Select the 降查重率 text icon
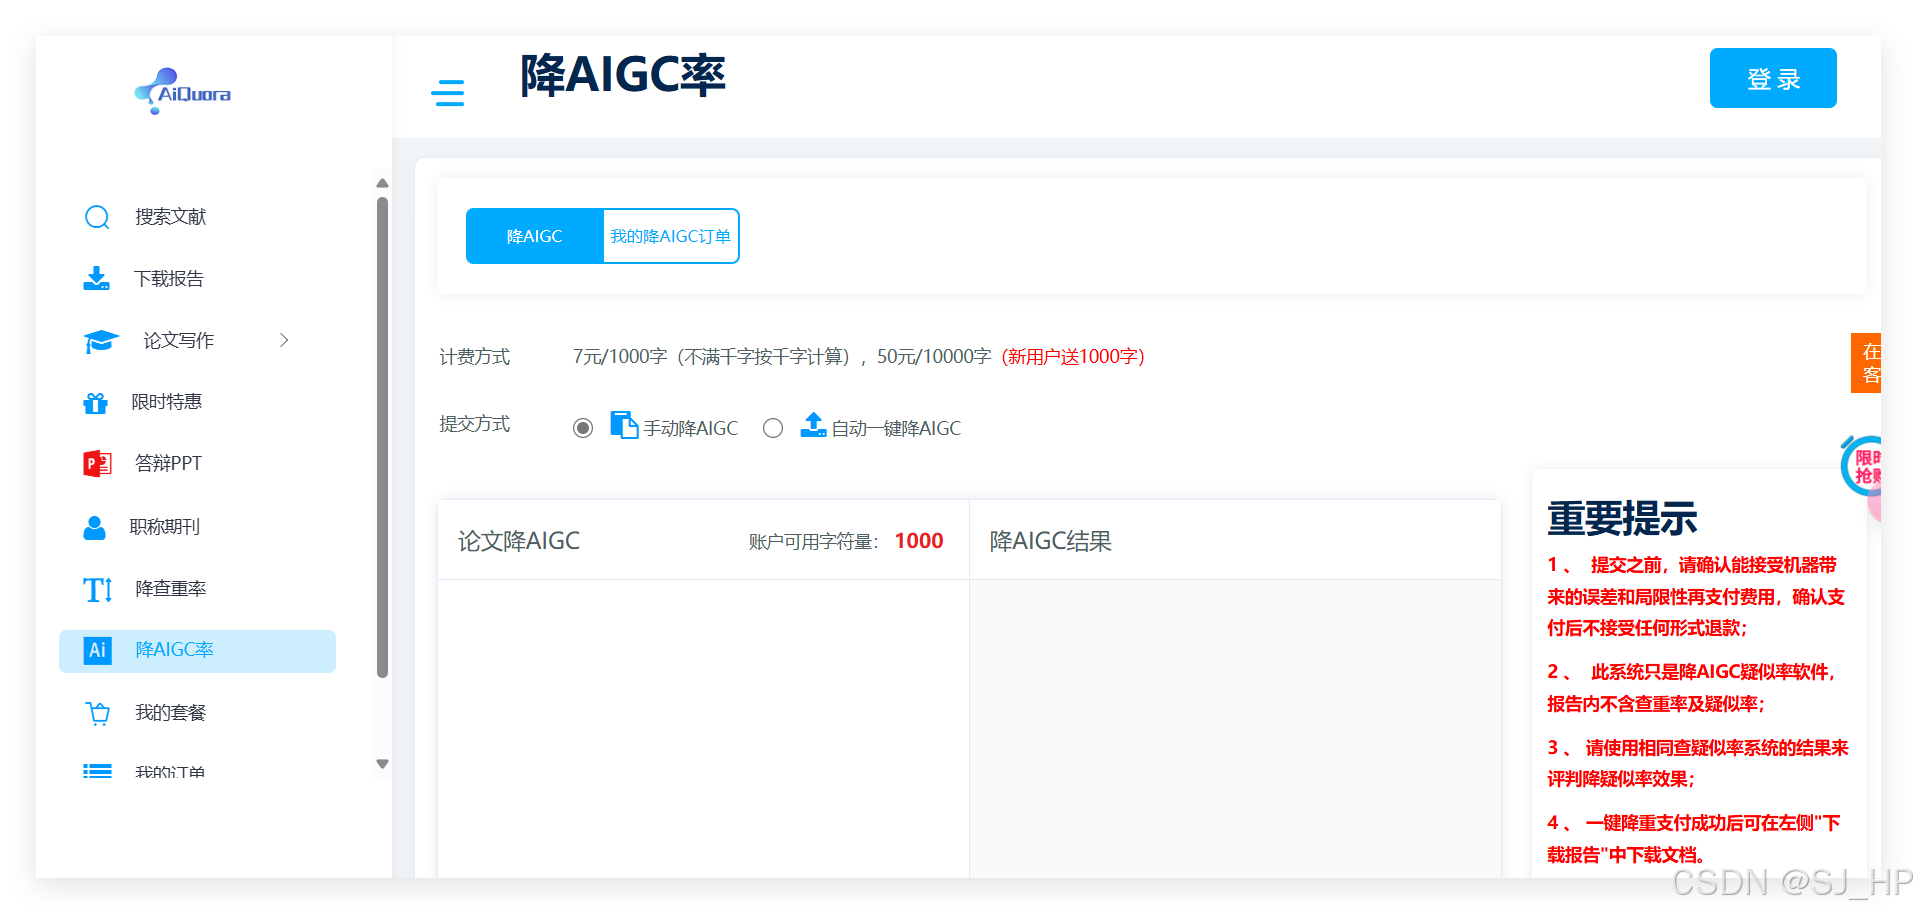The height and width of the screenshot is (914, 1917). (96, 589)
